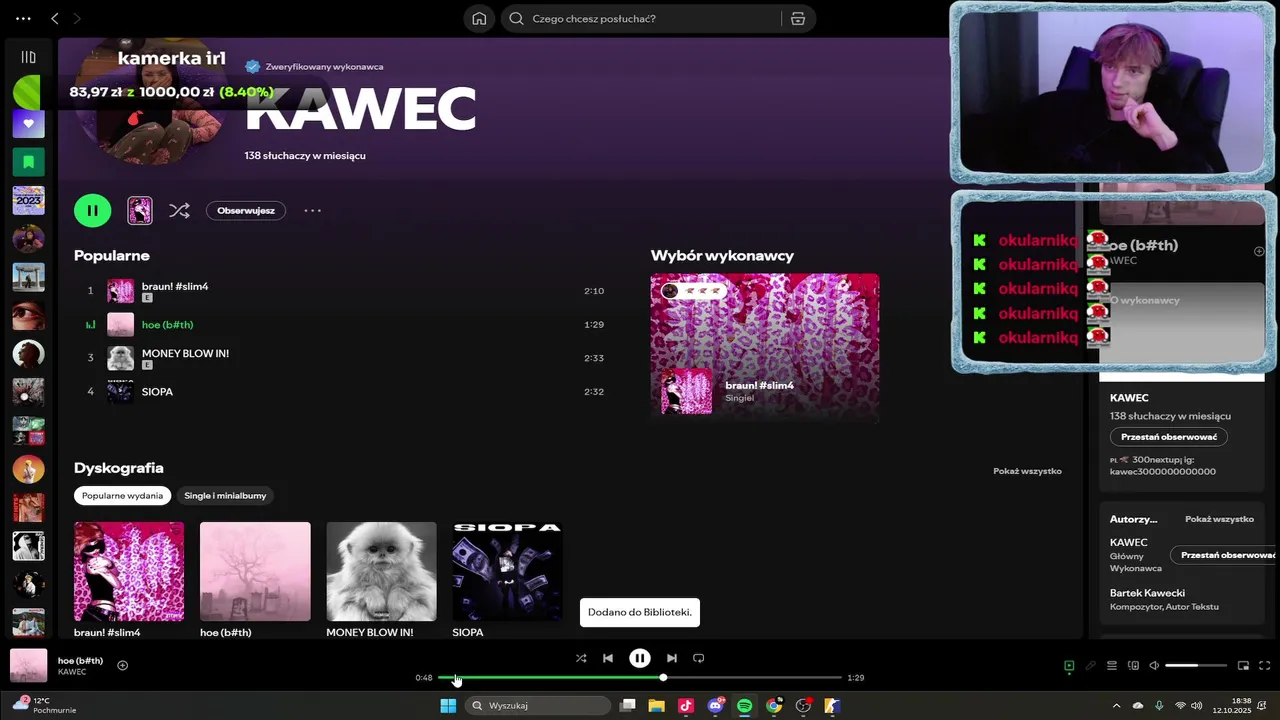Screen dimensions: 1280x720
Task: Open the Wybór wykonawcy 'braun! #slim4' Singiel card
Action: (x=765, y=345)
